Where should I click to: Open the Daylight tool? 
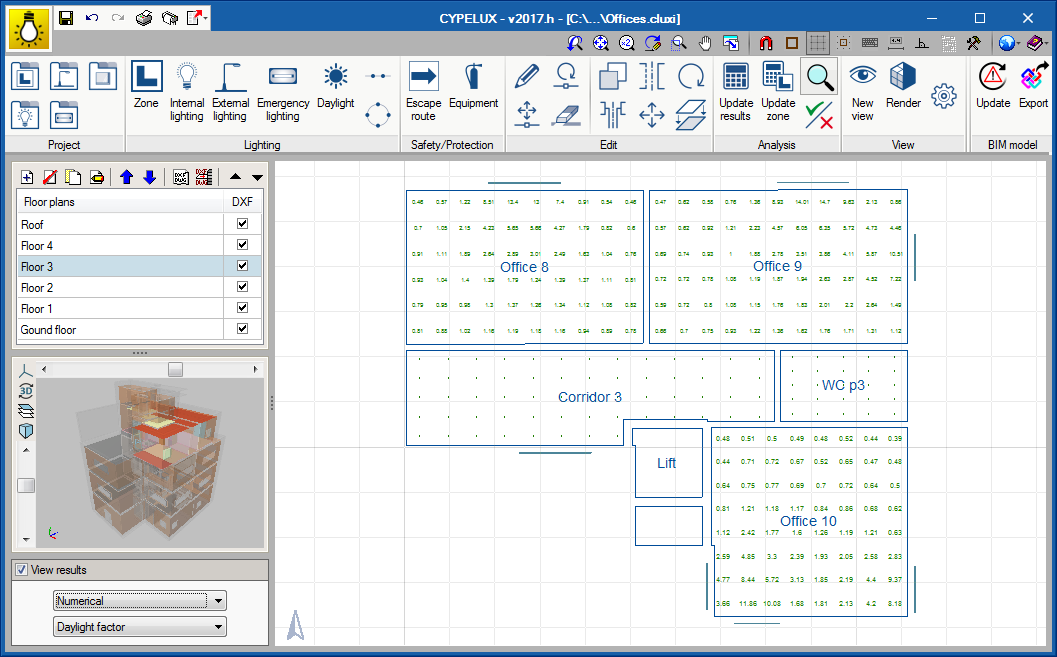[x=335, y=86]
